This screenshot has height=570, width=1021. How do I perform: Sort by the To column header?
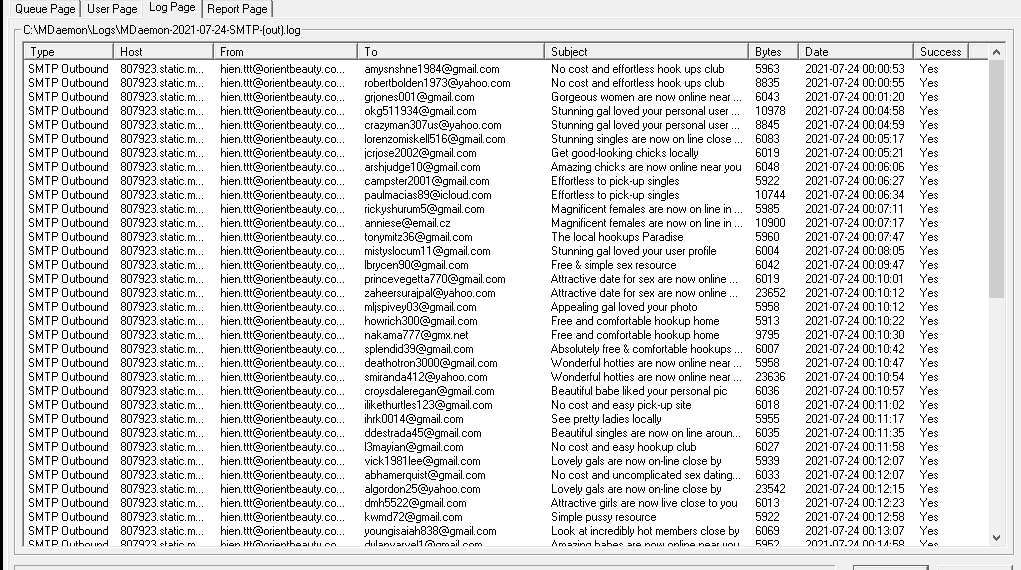(451, 51)
